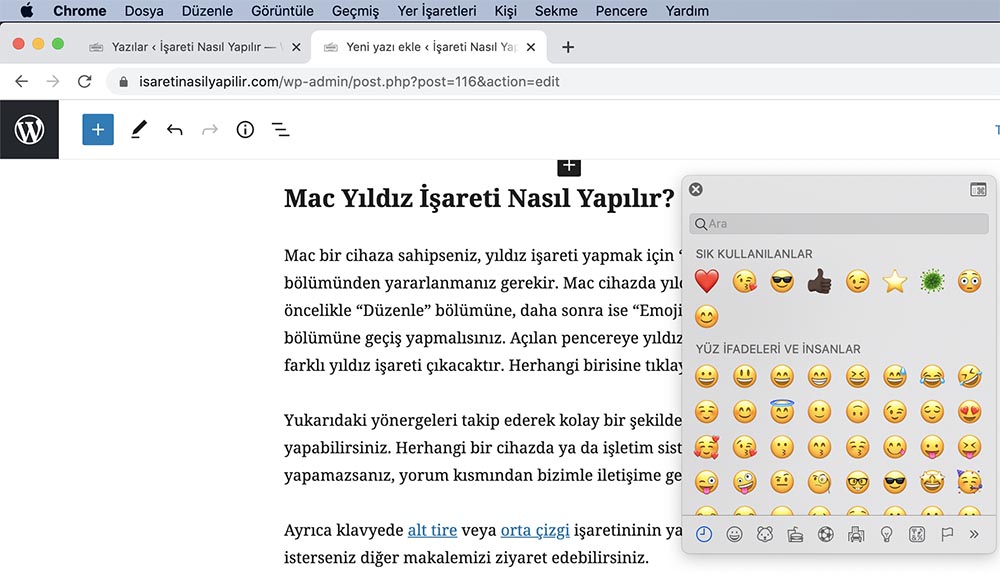This screenshot has width=1000, height=573.
Task: Insert the party face emoji
Action: click(969, 482)
